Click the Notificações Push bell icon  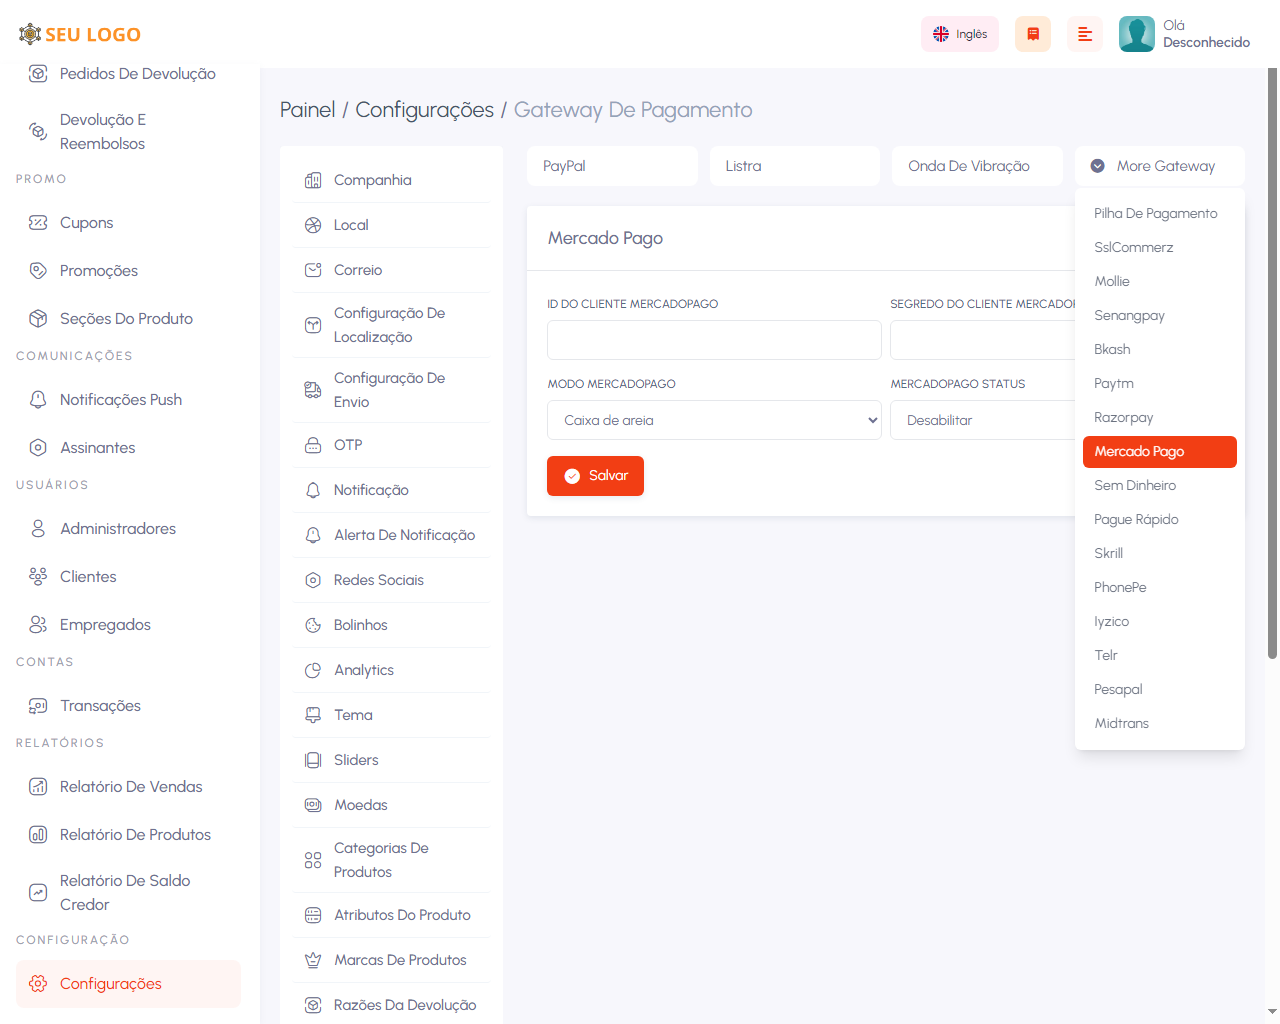coord(38,400)
